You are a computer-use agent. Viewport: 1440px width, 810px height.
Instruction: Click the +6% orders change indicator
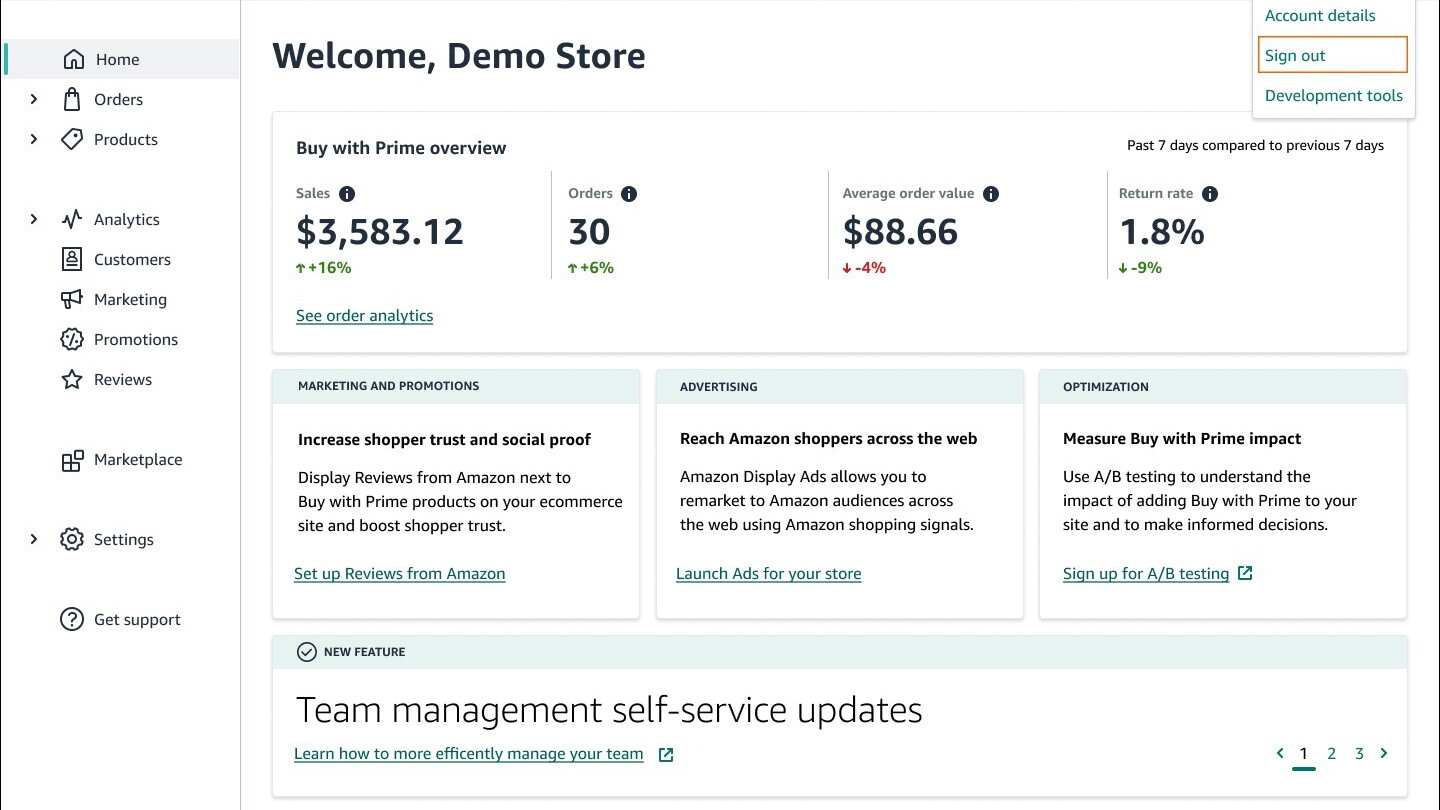click(x=591, y=268)
